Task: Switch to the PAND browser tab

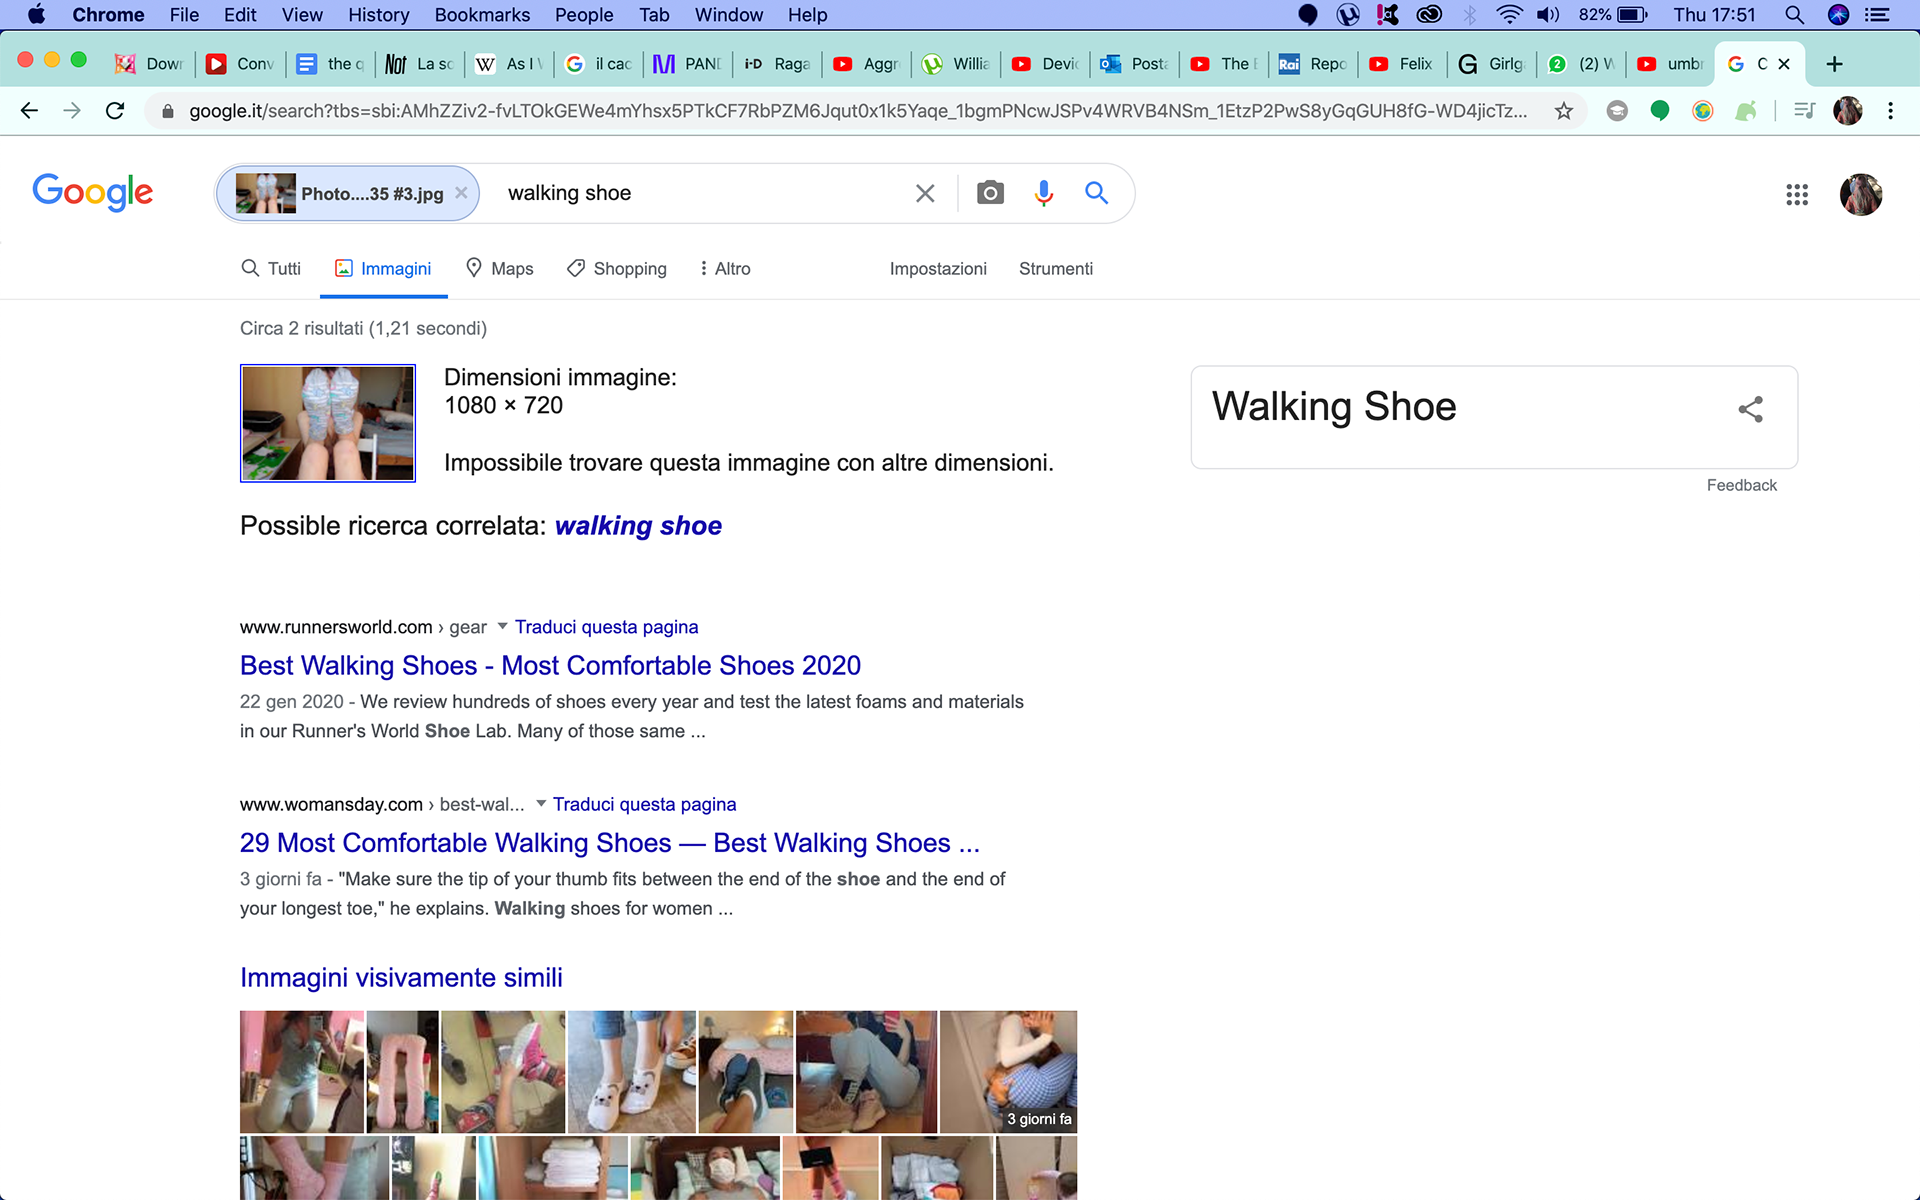Action: click(687, 64)
